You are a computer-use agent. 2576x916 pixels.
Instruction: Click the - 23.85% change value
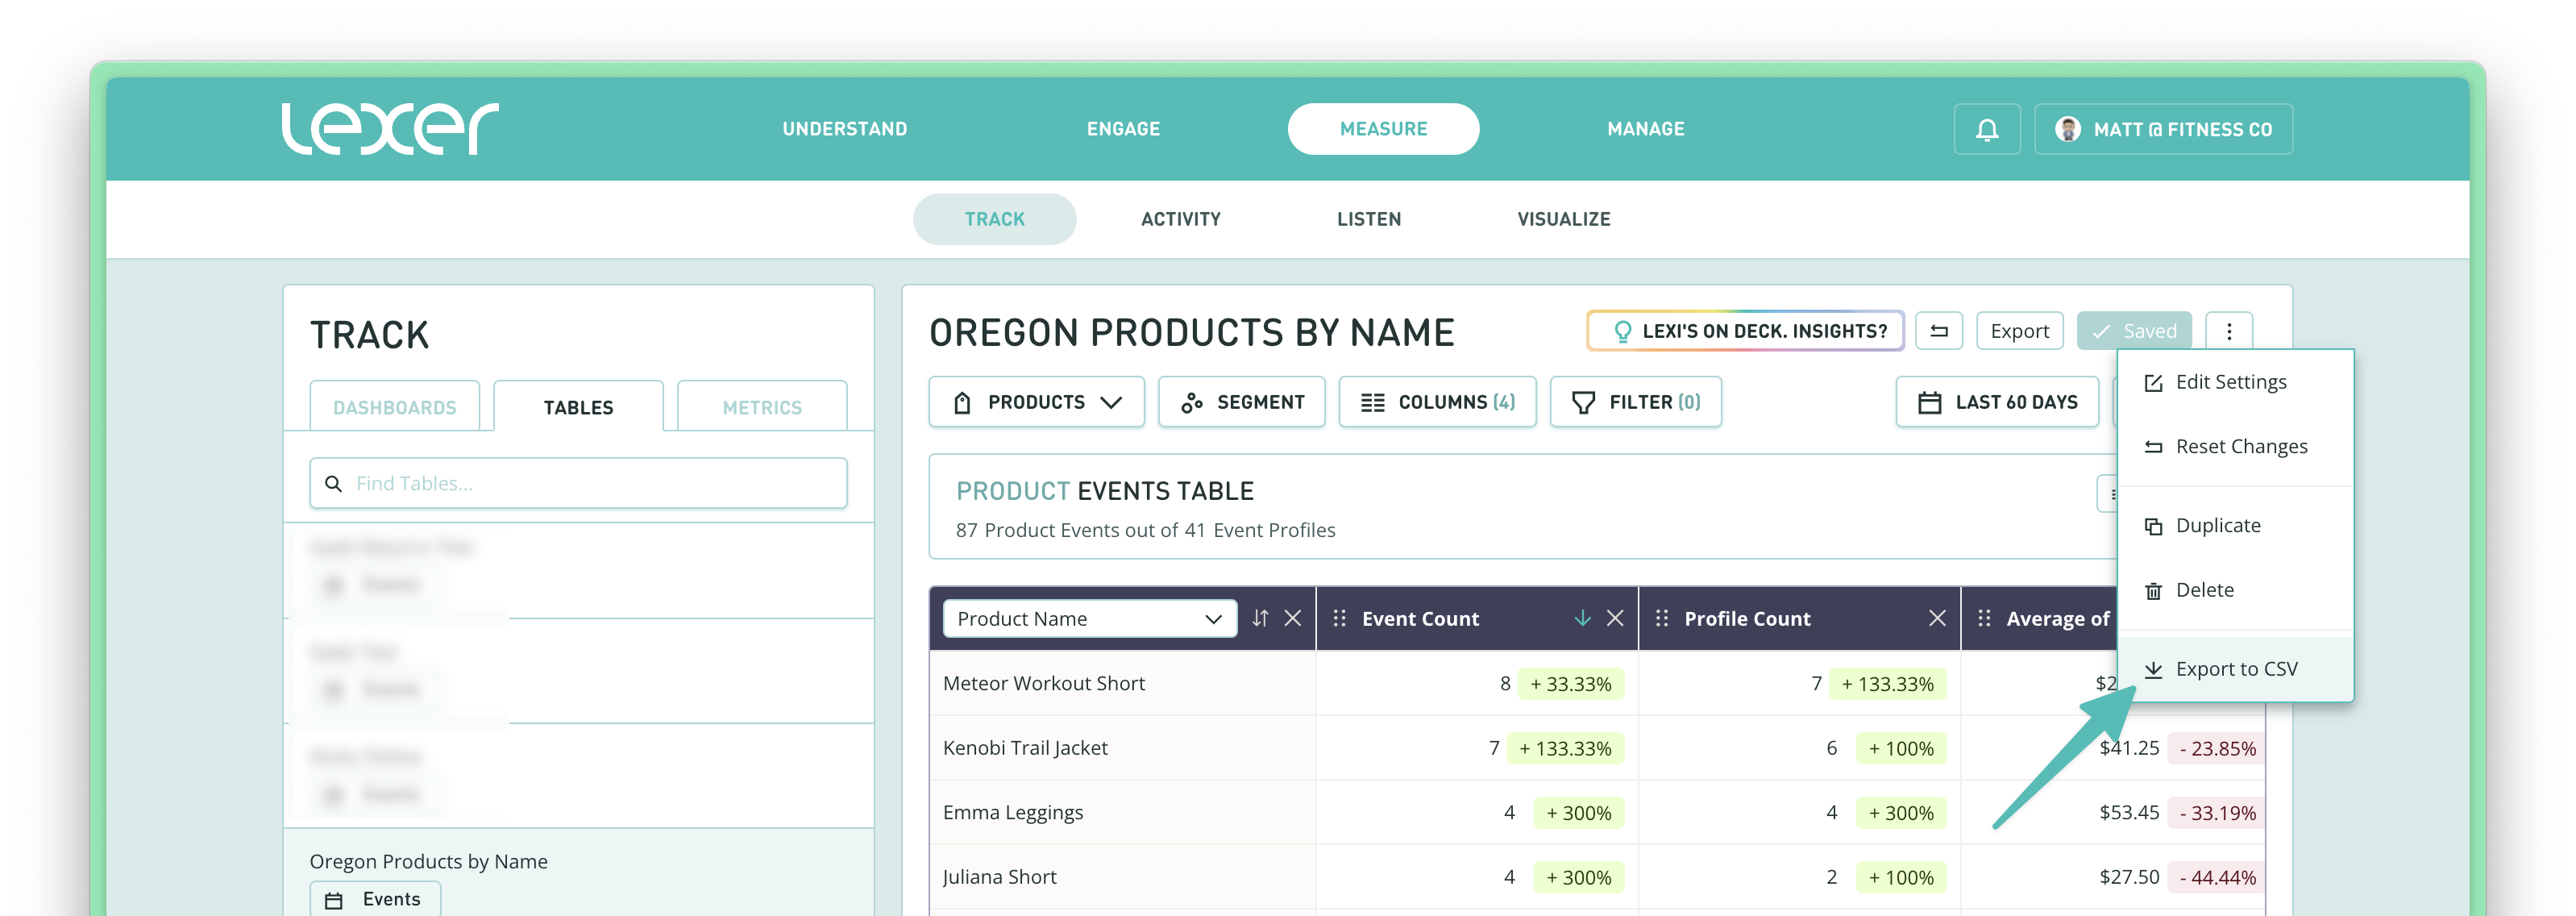(2217, 748)
